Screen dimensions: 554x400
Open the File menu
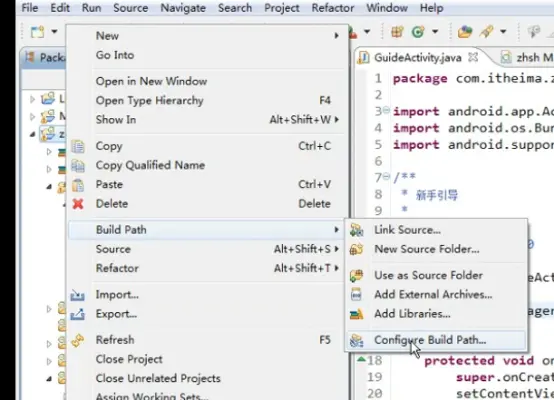coord(30,7)
